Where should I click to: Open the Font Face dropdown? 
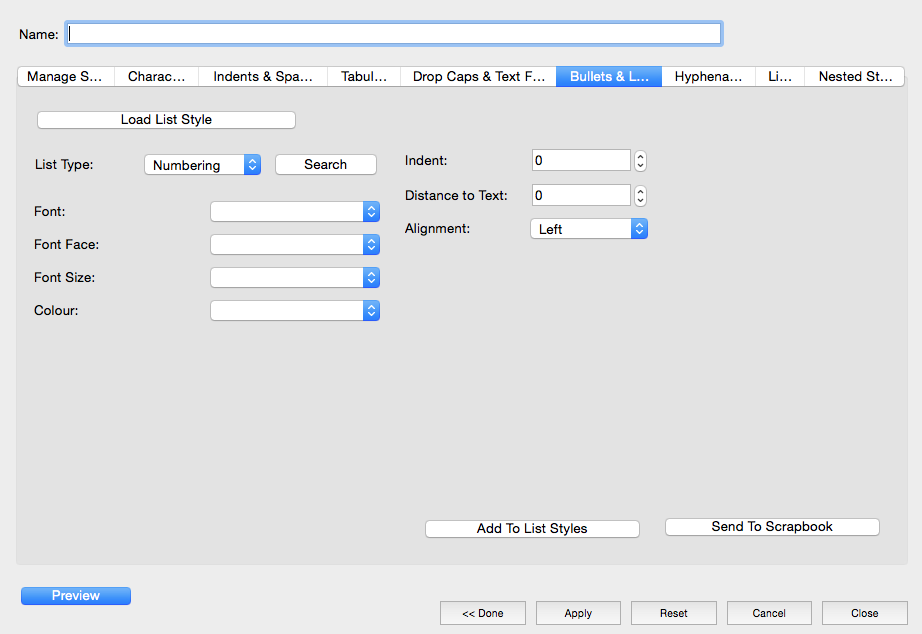[294, 245]
